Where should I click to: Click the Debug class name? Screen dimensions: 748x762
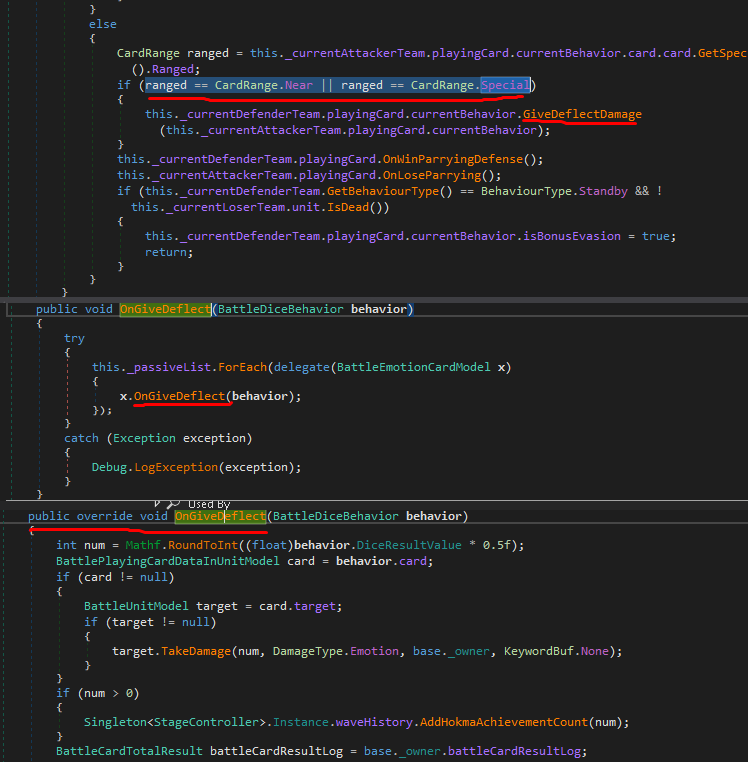[109, 468]
